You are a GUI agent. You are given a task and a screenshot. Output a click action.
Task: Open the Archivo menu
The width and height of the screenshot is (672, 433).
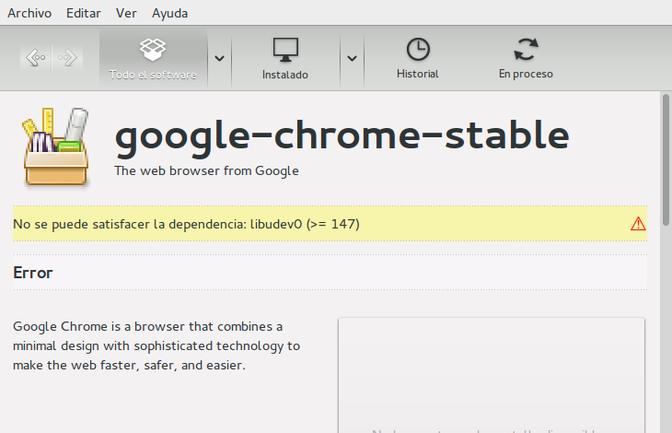(30, 13)
